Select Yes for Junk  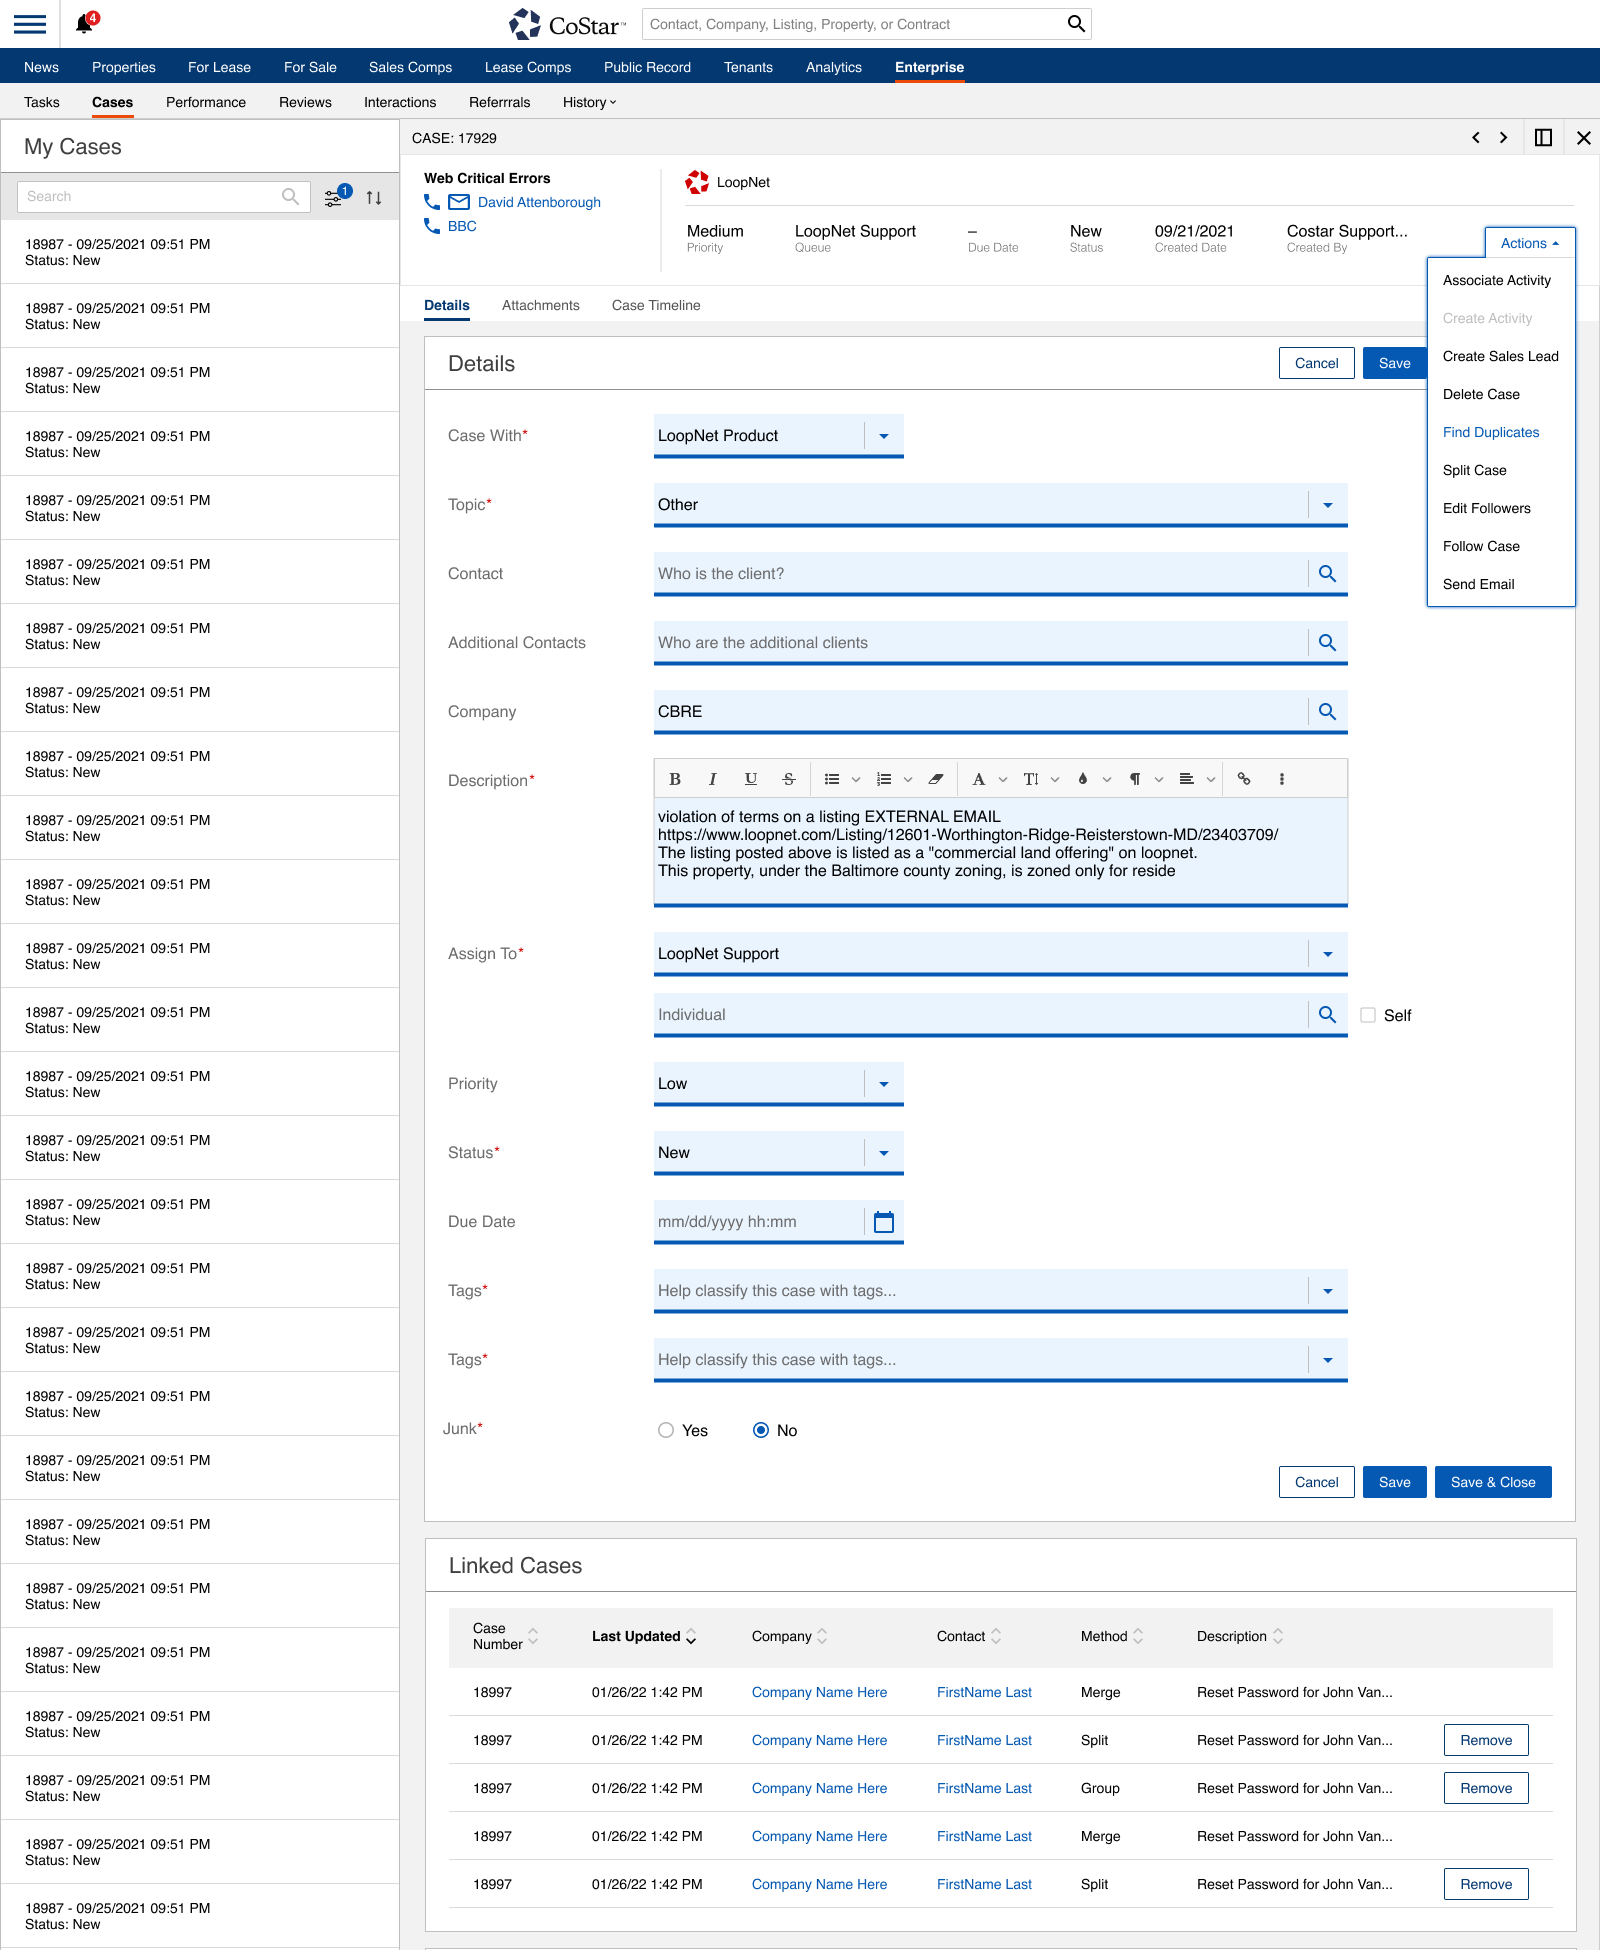coord(666,1430)
